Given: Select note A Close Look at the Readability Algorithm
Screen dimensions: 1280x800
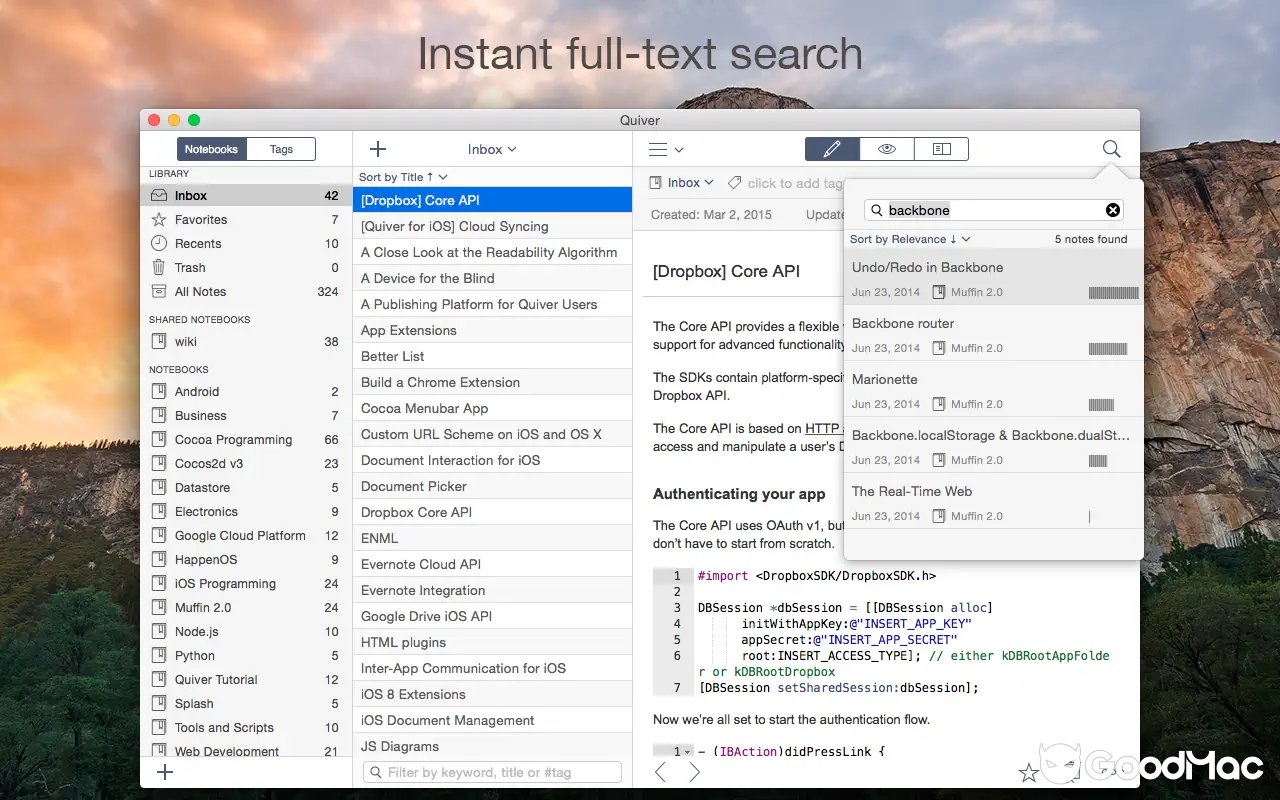Looking at the screenshot, I should click(493, 253).
